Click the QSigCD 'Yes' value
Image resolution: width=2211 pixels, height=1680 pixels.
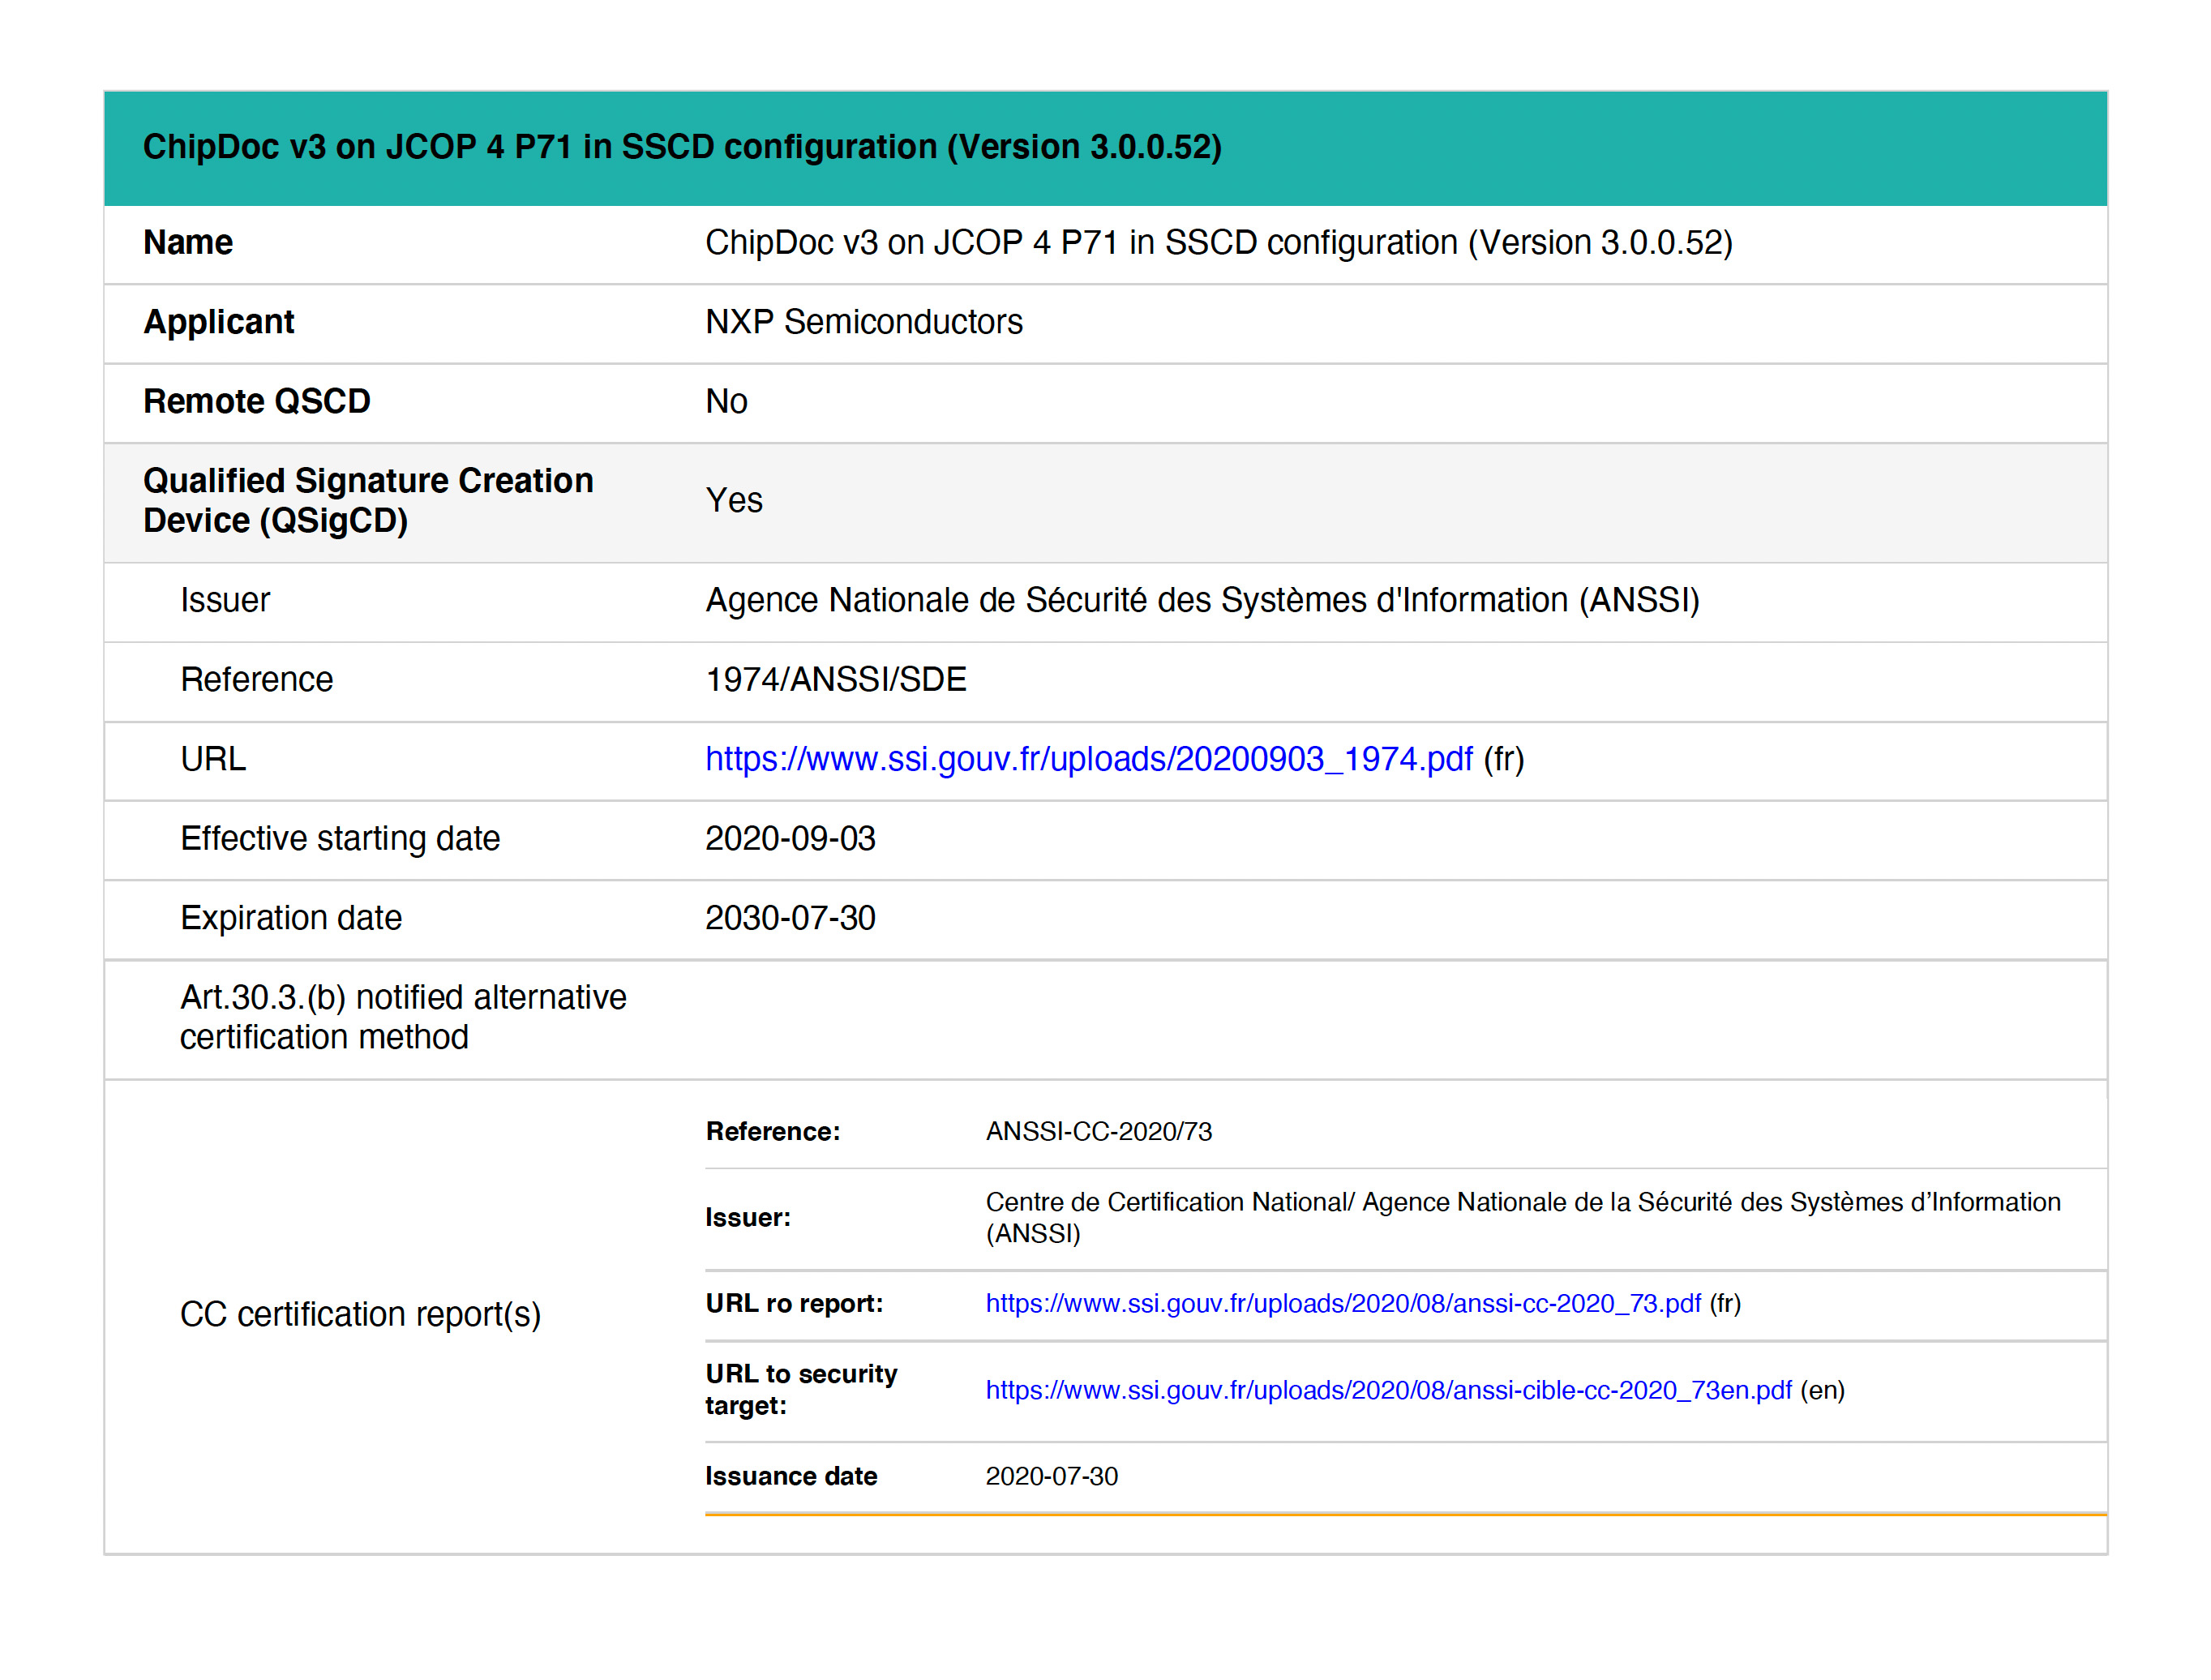tap(733, 500)
